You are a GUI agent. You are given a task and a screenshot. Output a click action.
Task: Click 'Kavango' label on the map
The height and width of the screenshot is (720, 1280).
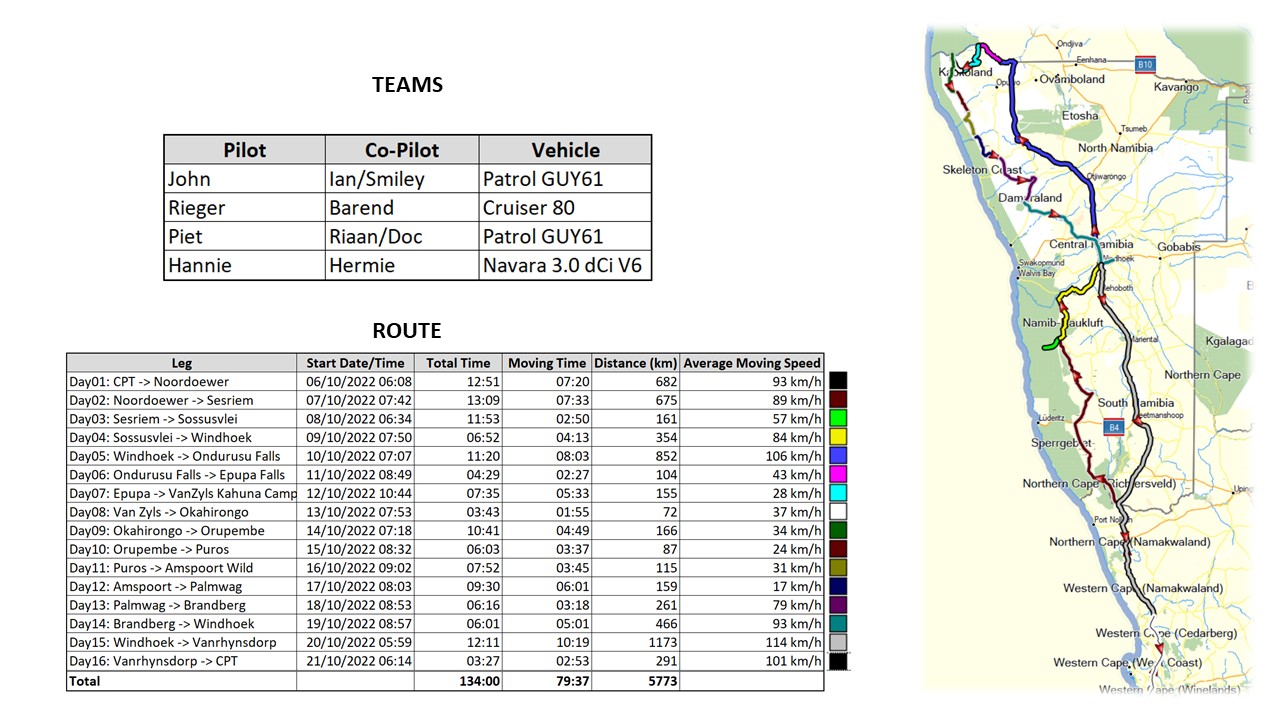(1176, 87)
